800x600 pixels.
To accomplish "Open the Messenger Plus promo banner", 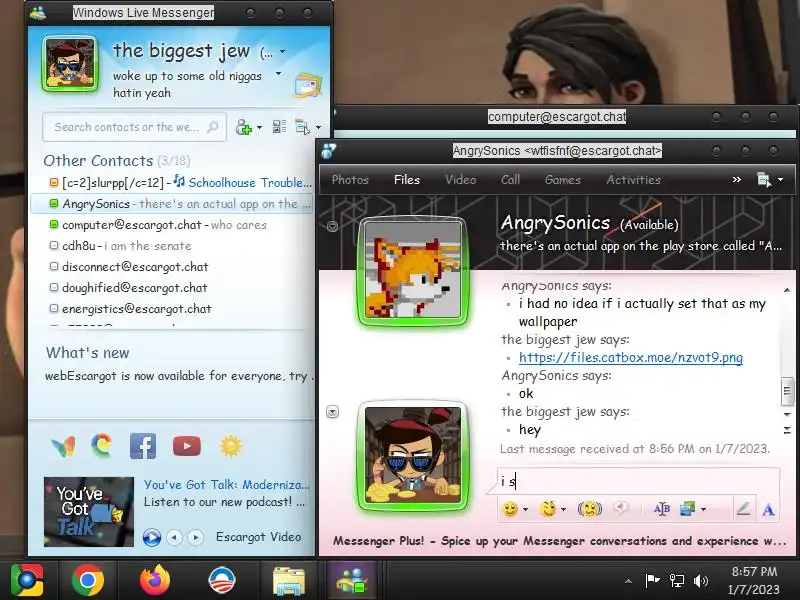I will tap(559, 541).
